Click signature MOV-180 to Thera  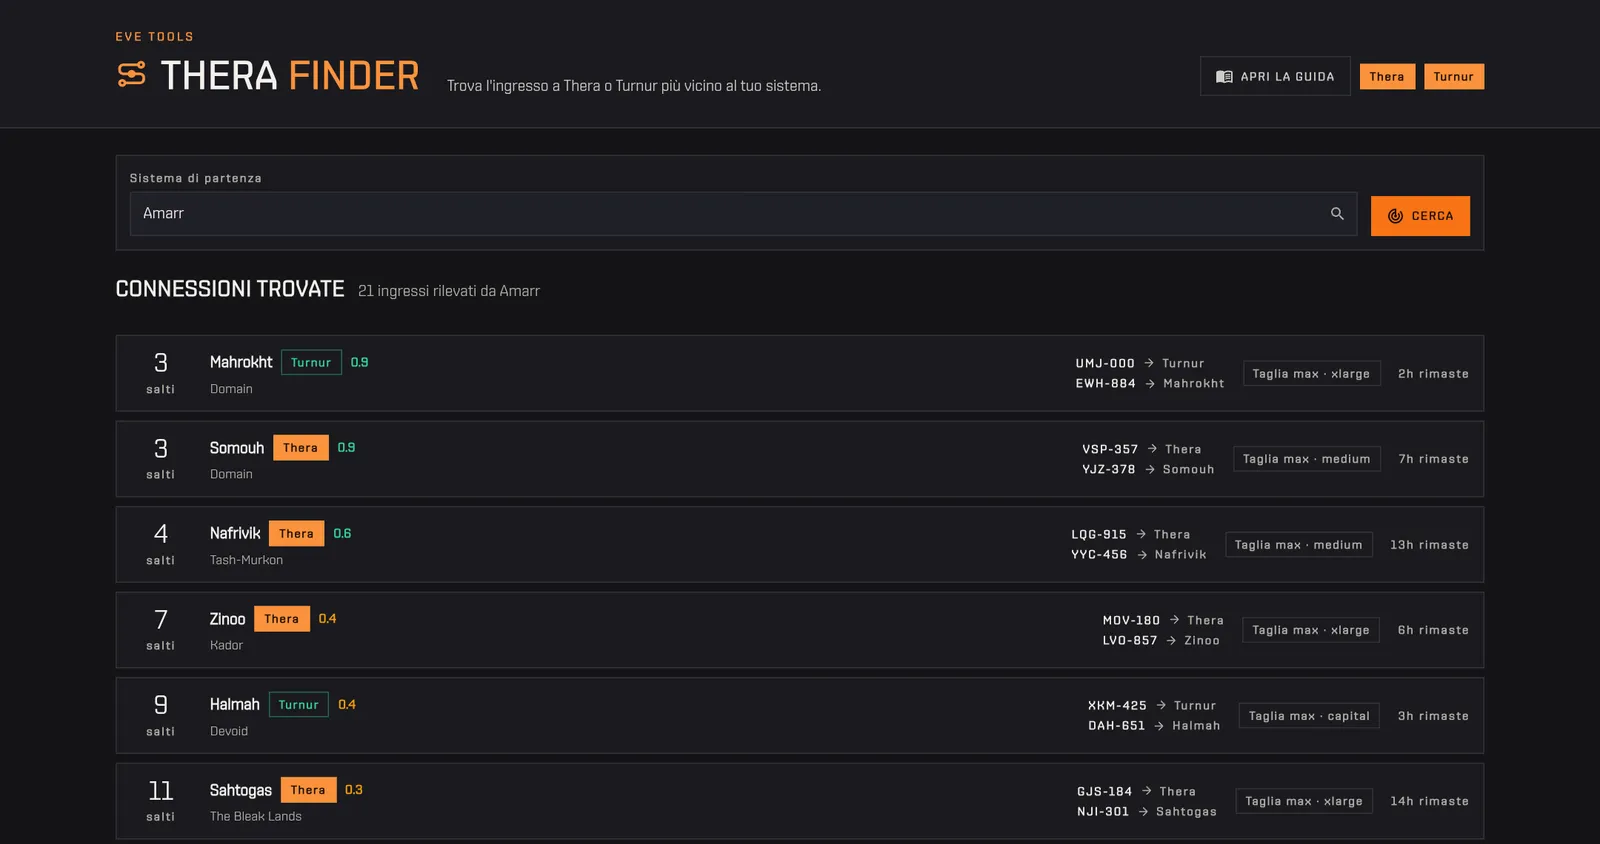pyautogui.click(x=1163, y=620)
